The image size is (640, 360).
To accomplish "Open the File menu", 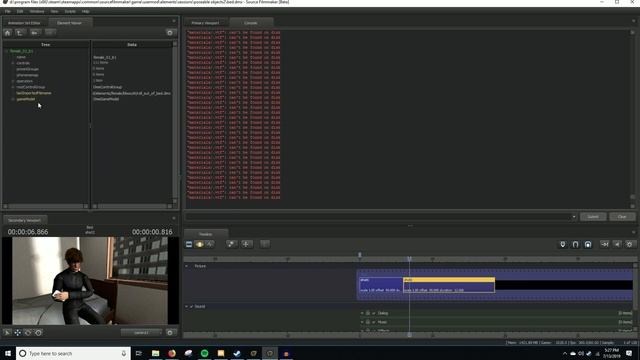I will (8, 11).
